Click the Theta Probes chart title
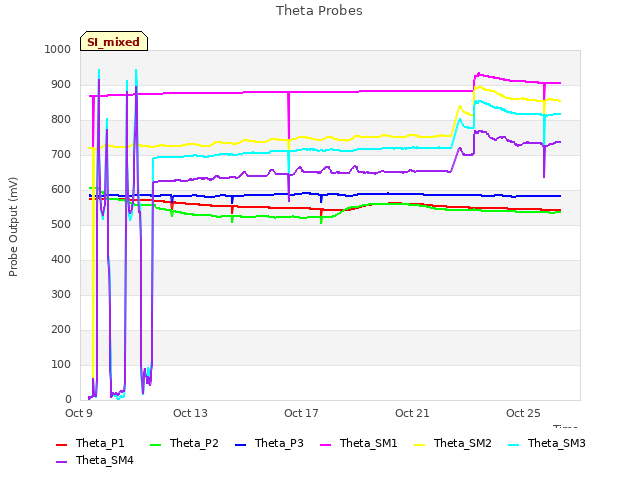Viewport: 640px width, 480px height. click(319, 11)
